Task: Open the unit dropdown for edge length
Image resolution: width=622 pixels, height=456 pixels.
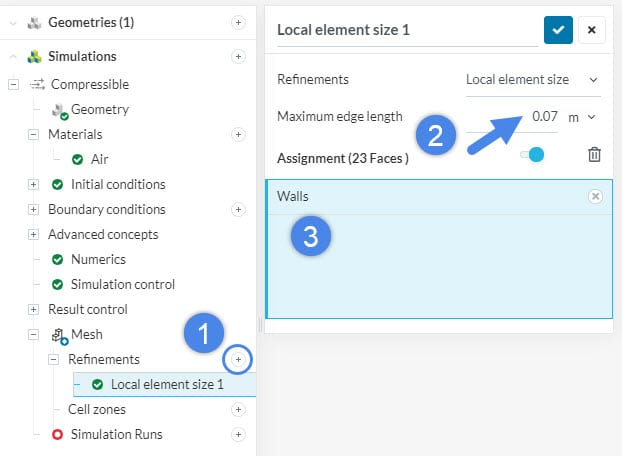Action: point(591,117)
